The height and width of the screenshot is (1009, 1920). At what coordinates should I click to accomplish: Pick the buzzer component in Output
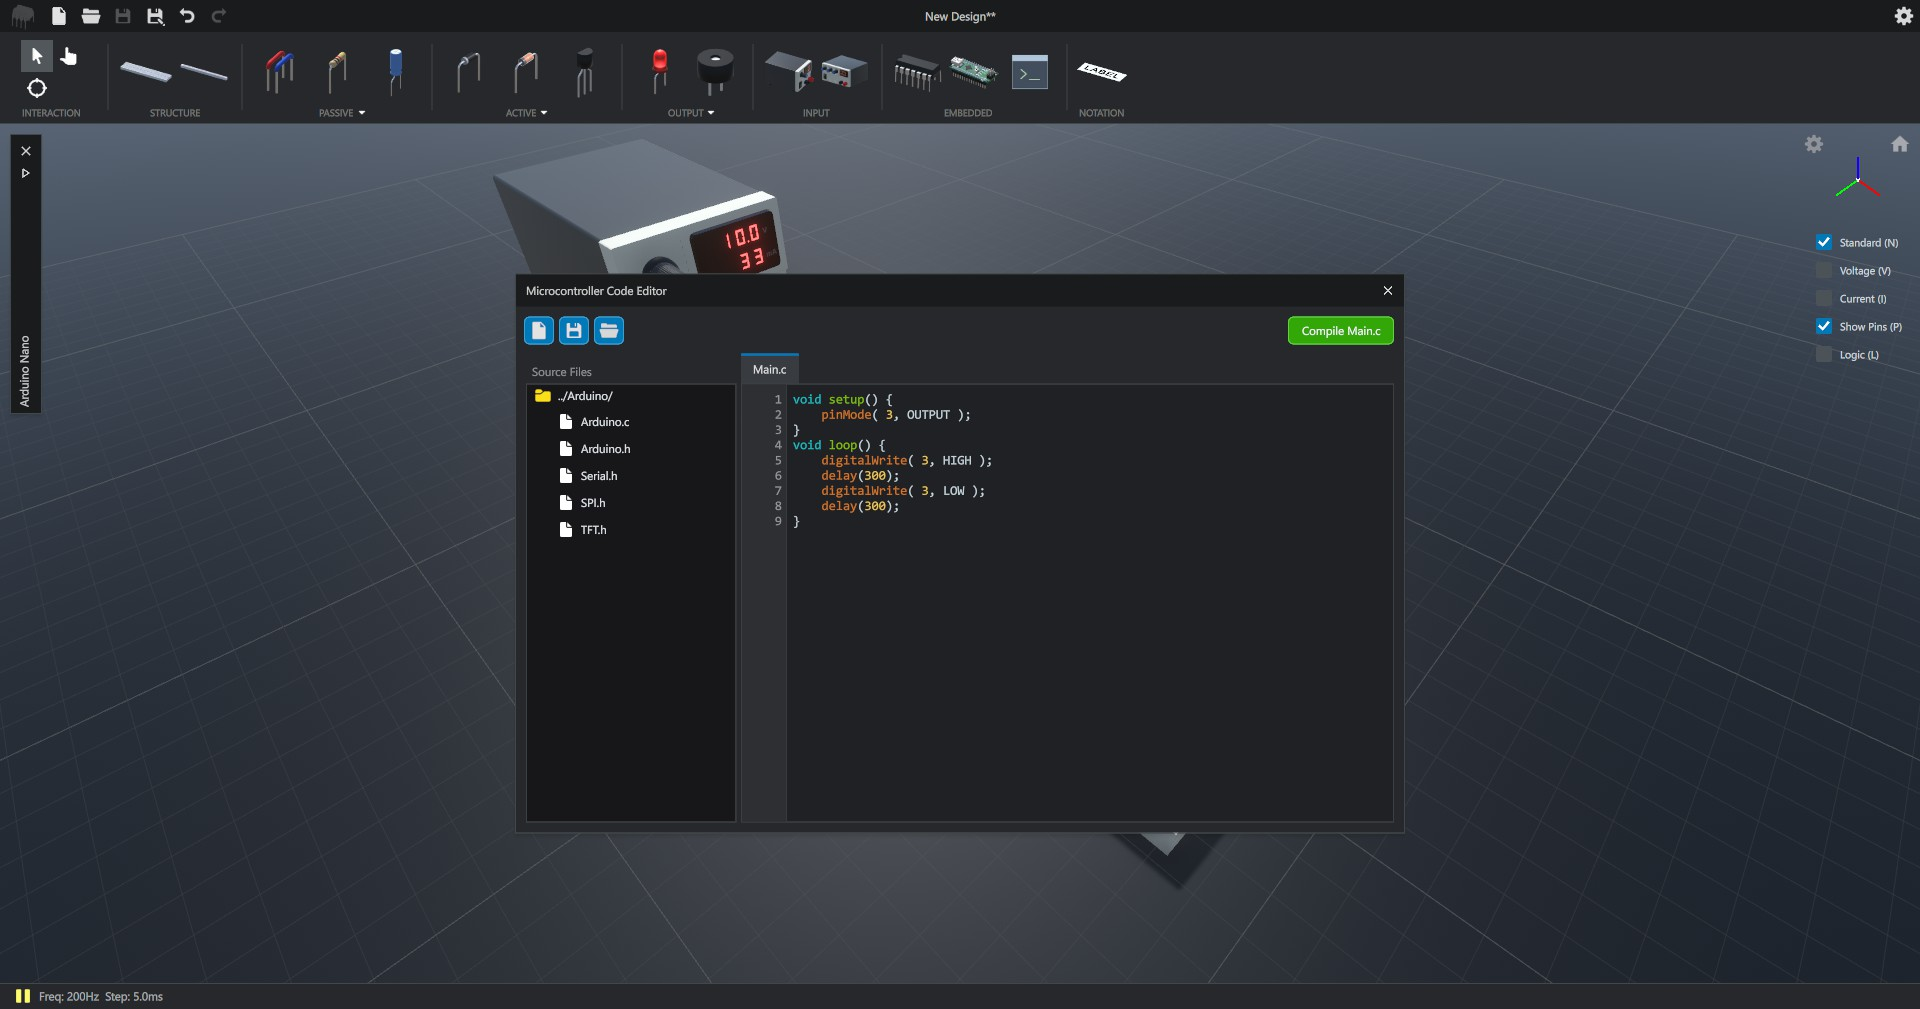point(714,71)
